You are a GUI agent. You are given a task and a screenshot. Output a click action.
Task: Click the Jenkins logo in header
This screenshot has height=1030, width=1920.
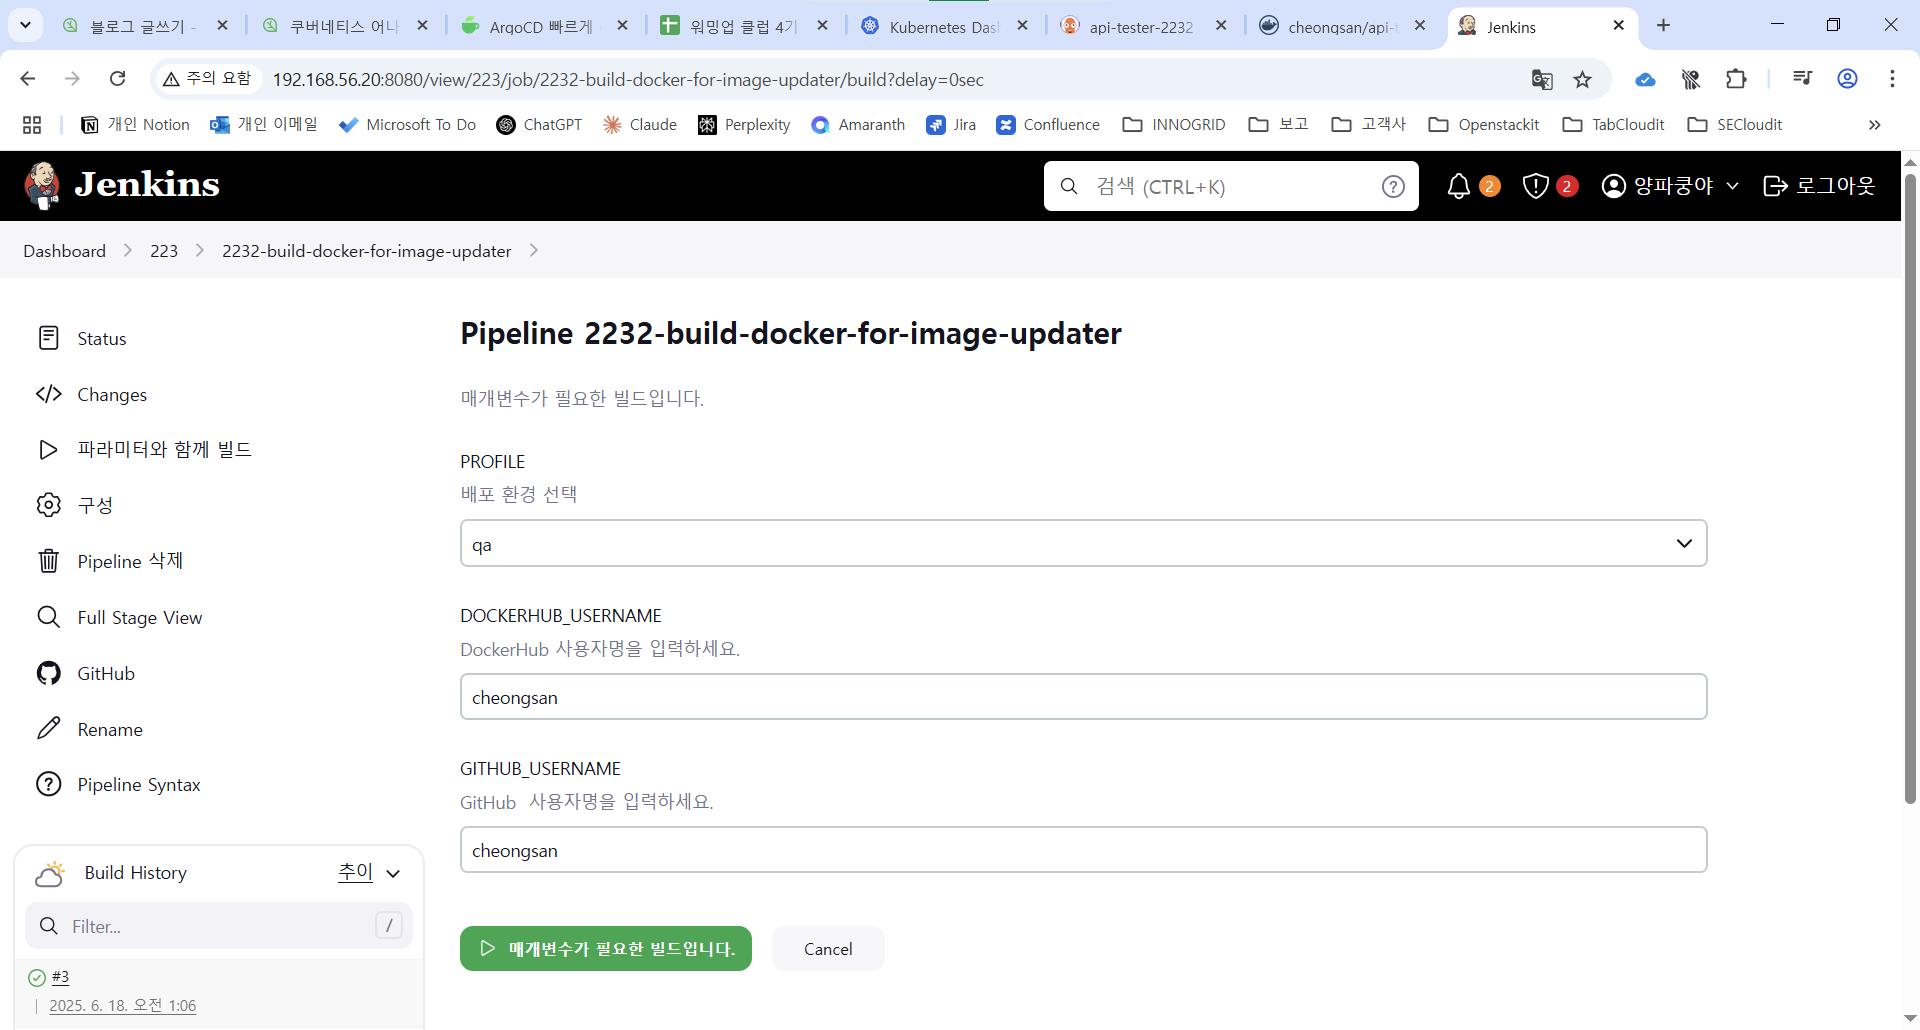(121, 185)
